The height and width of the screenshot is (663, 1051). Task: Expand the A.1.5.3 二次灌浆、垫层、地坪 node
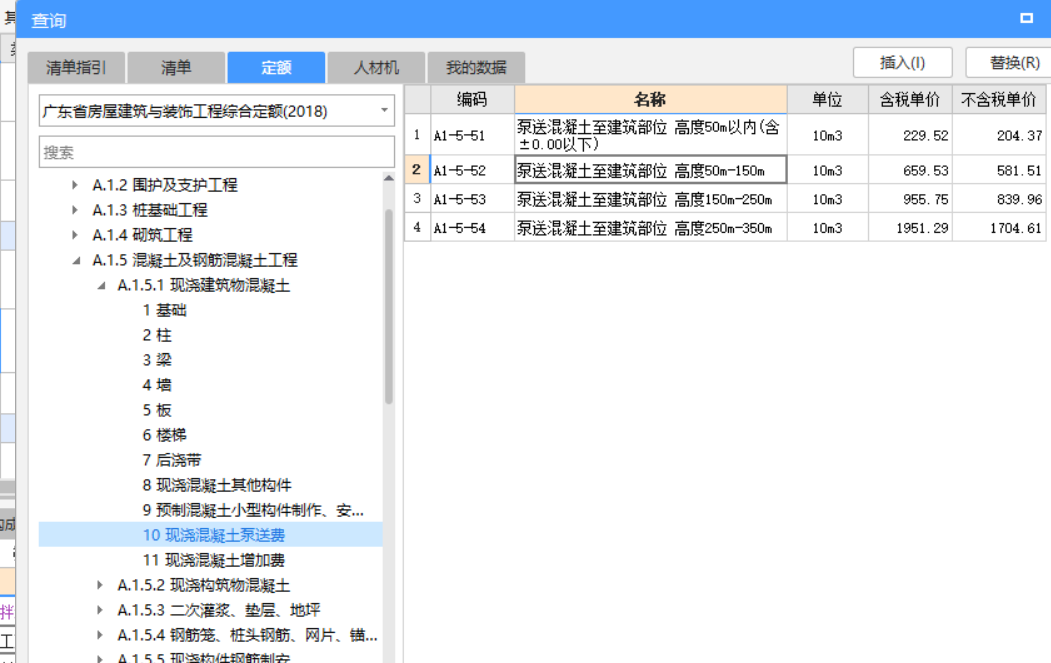pyautogui.click(x=100, y=610)
